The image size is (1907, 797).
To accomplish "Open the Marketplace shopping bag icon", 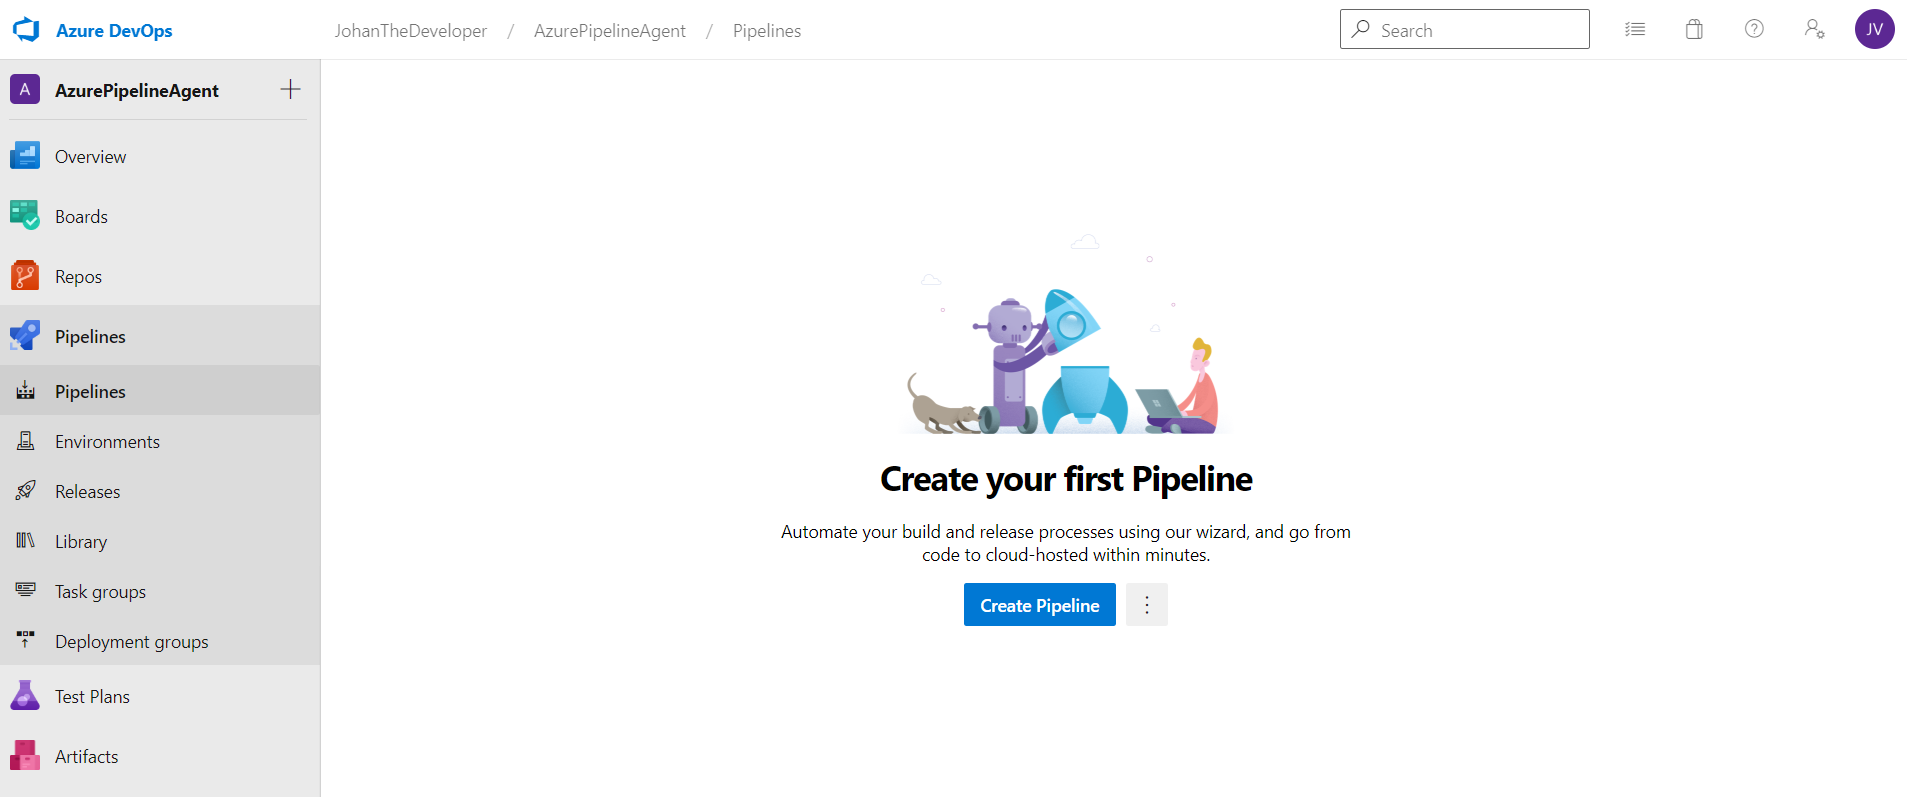I will [x=1694, y=30].
